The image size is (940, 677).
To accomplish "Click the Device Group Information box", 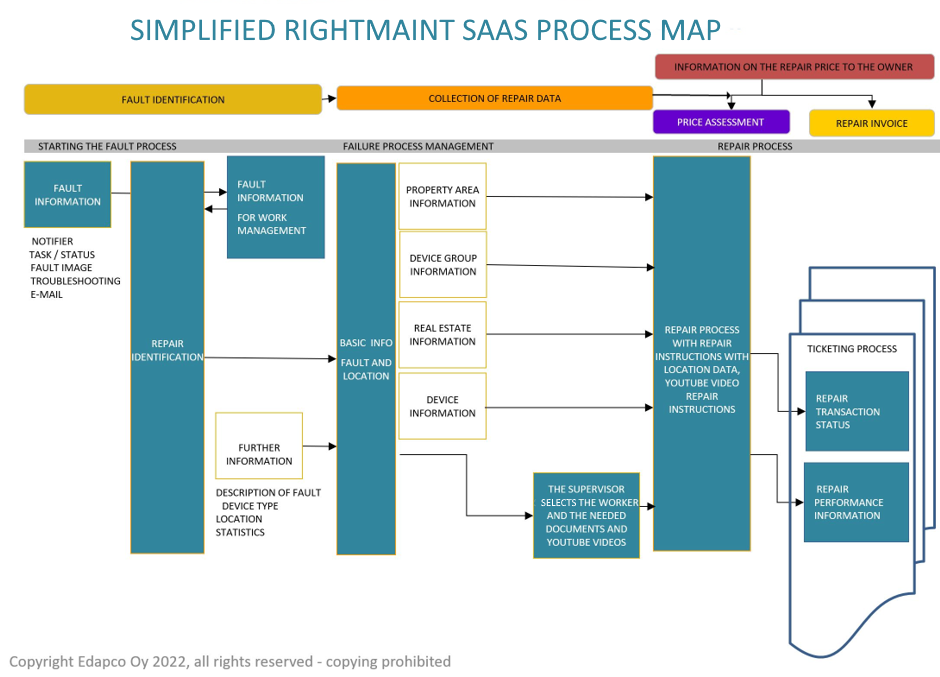I will click(x=443, y=264).
